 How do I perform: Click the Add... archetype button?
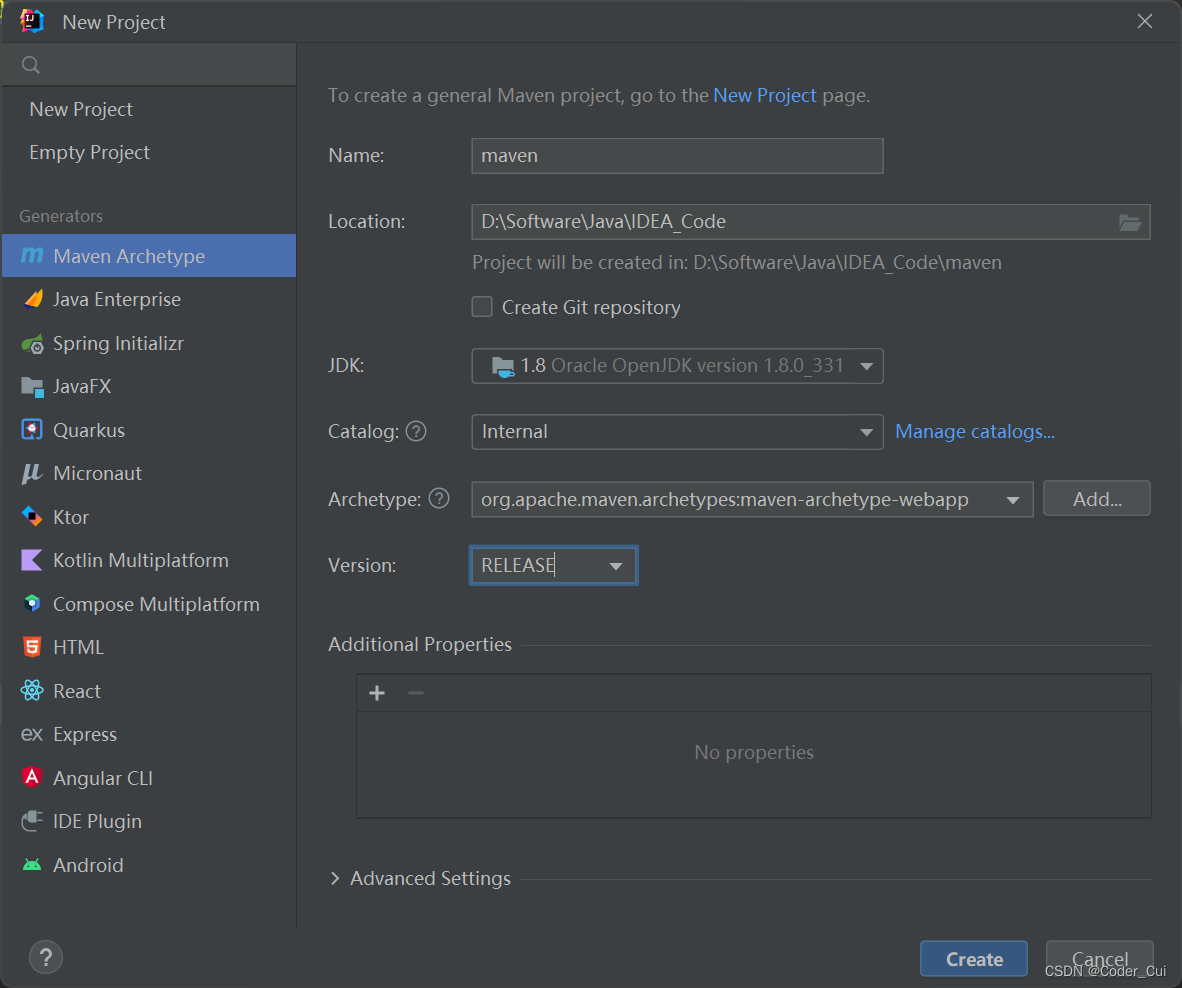pos(1097,498)
